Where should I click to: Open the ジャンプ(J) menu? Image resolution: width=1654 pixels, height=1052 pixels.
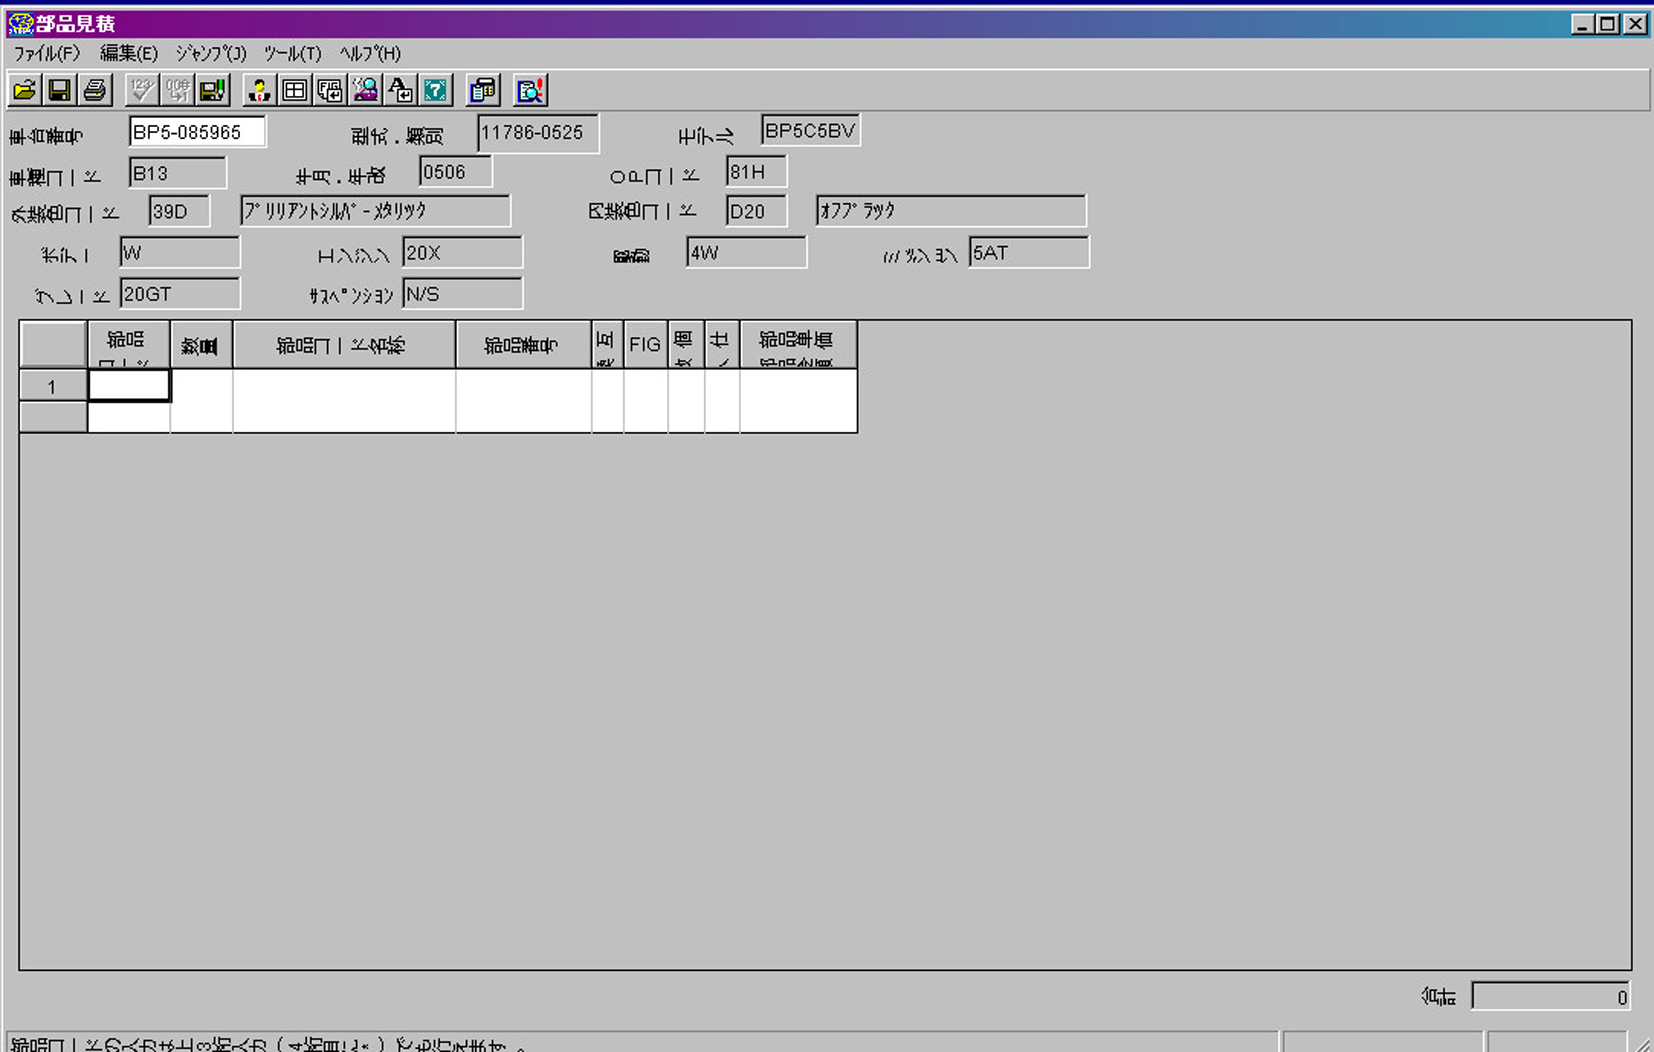(210, 54)
